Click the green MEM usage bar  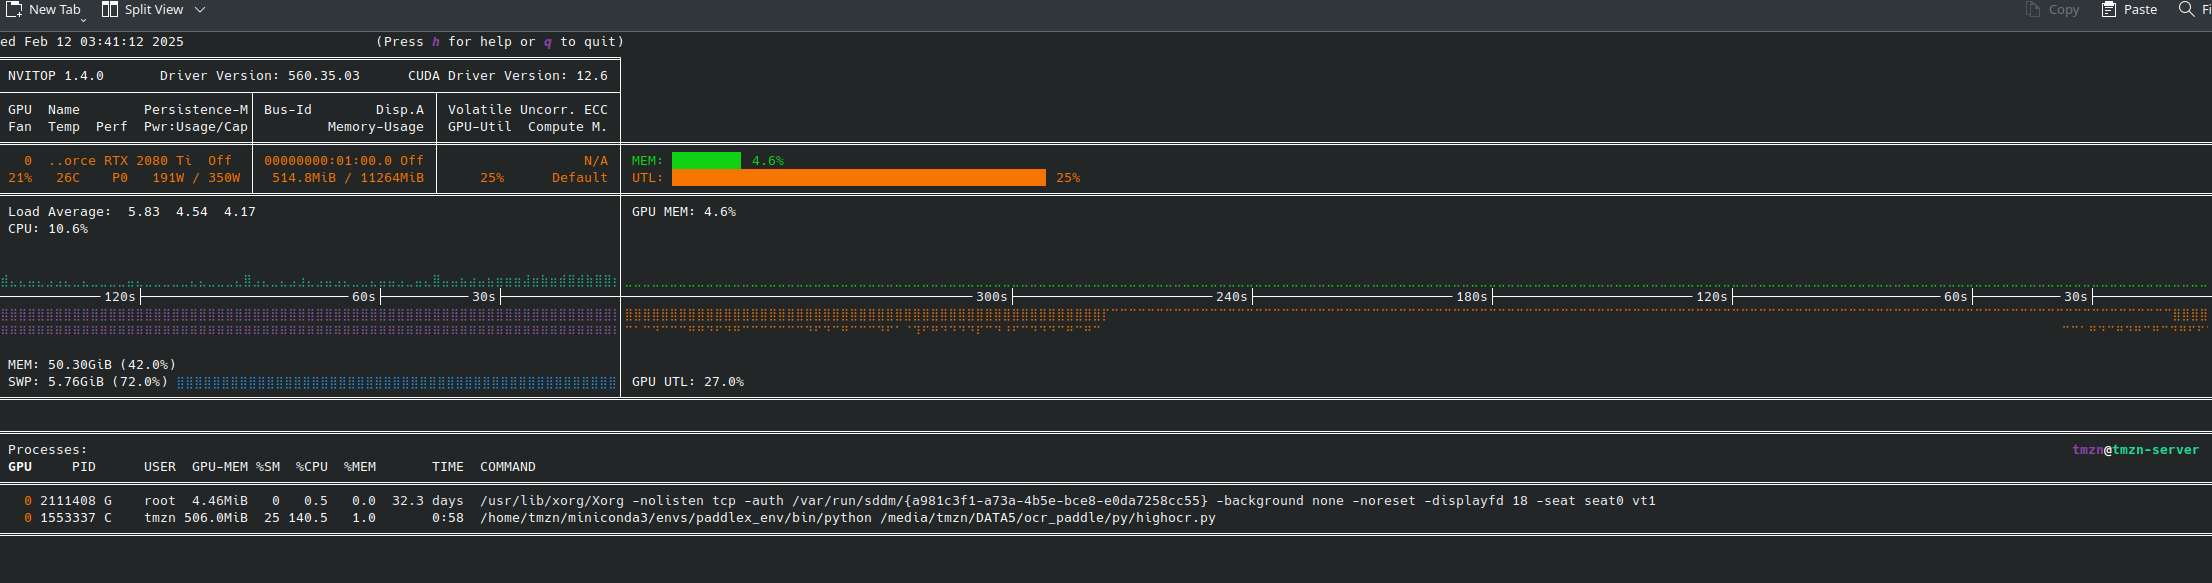(x=706, y=161)
